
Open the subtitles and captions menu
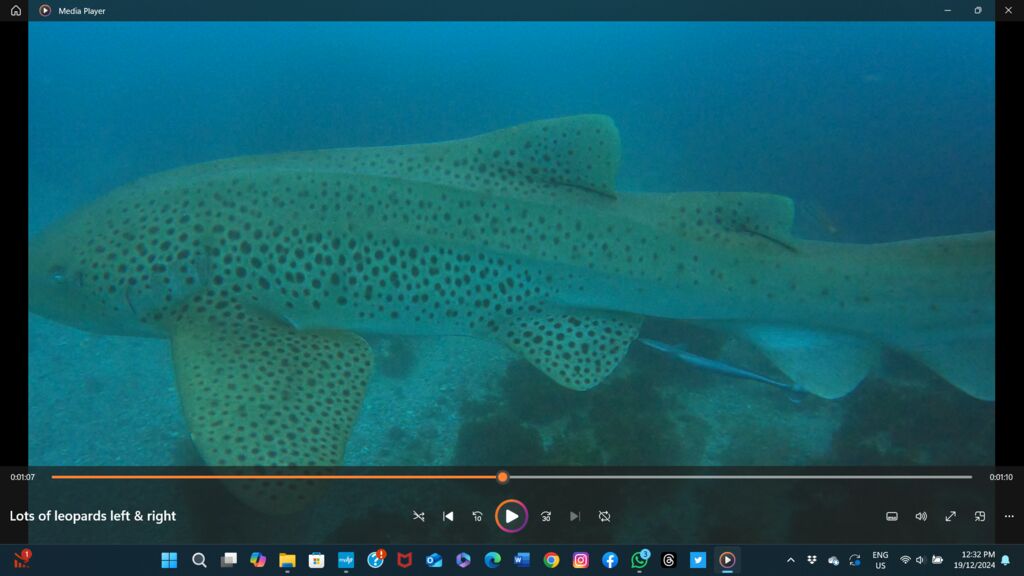coord(892,516)
